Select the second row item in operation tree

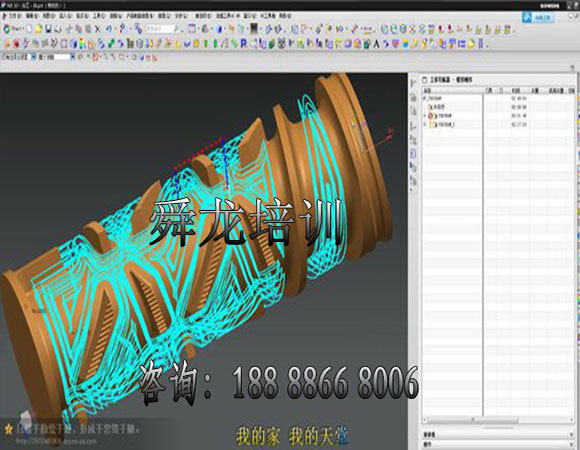[437, 107]
